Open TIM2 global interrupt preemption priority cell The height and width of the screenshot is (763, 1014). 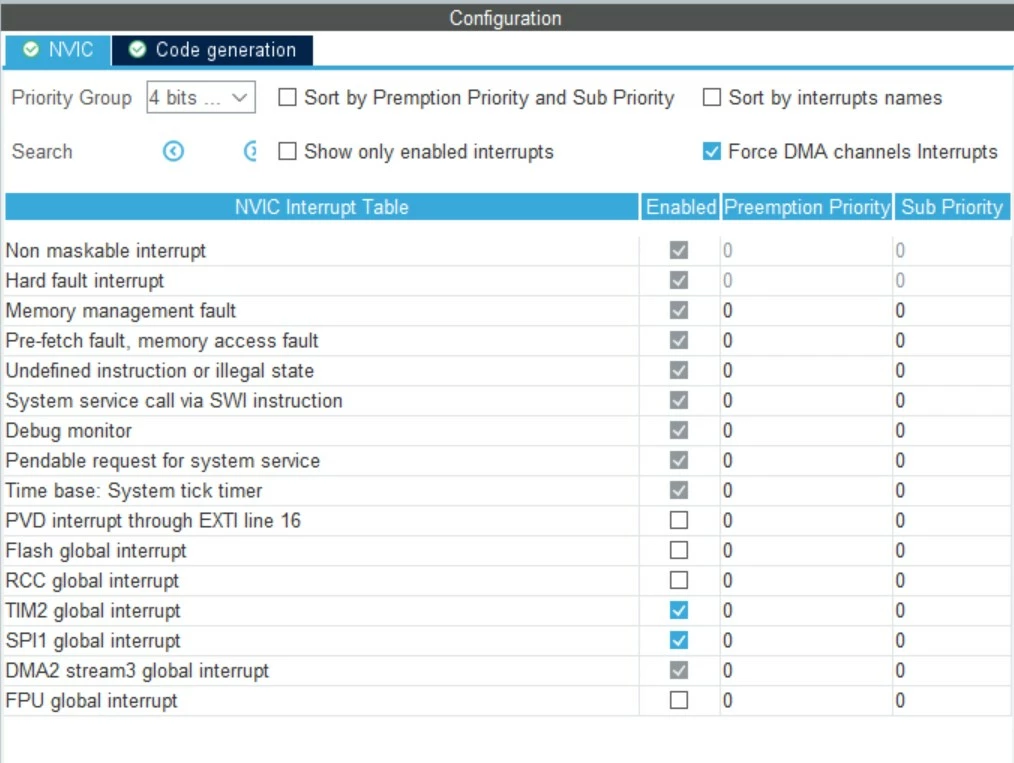[x=806, y=610]
